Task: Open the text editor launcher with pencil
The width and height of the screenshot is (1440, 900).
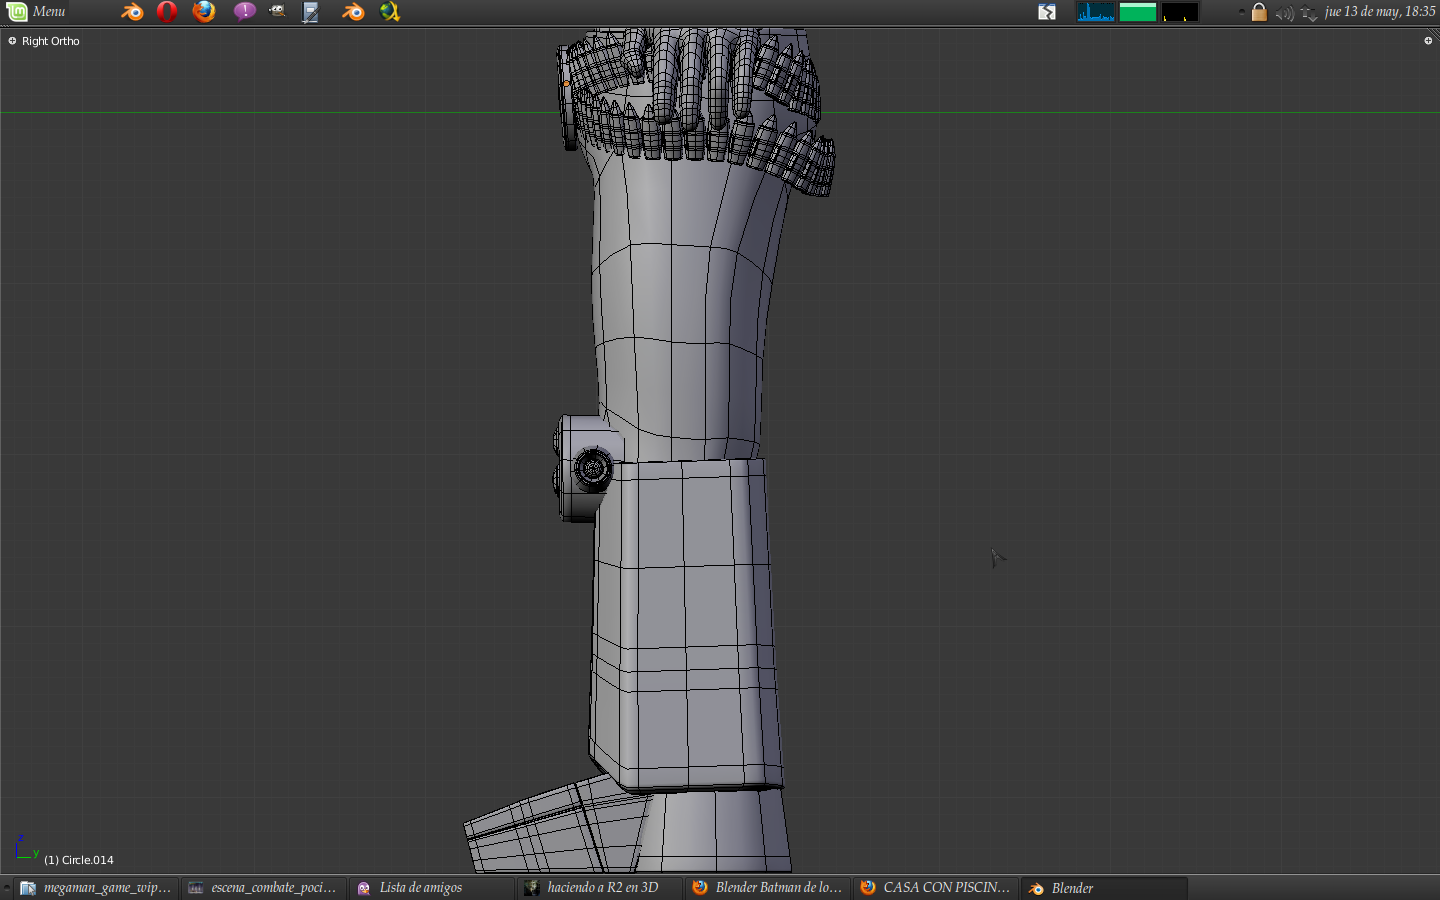Action: pyautogui.click(x=311, y=12)
